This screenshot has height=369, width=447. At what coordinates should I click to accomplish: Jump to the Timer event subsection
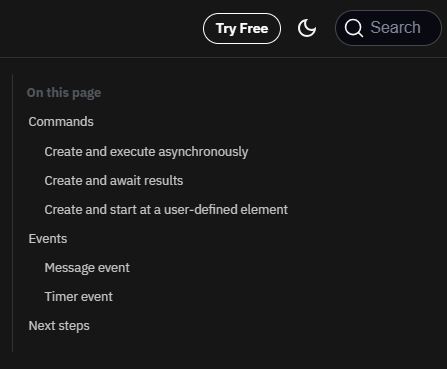[79, 297]
